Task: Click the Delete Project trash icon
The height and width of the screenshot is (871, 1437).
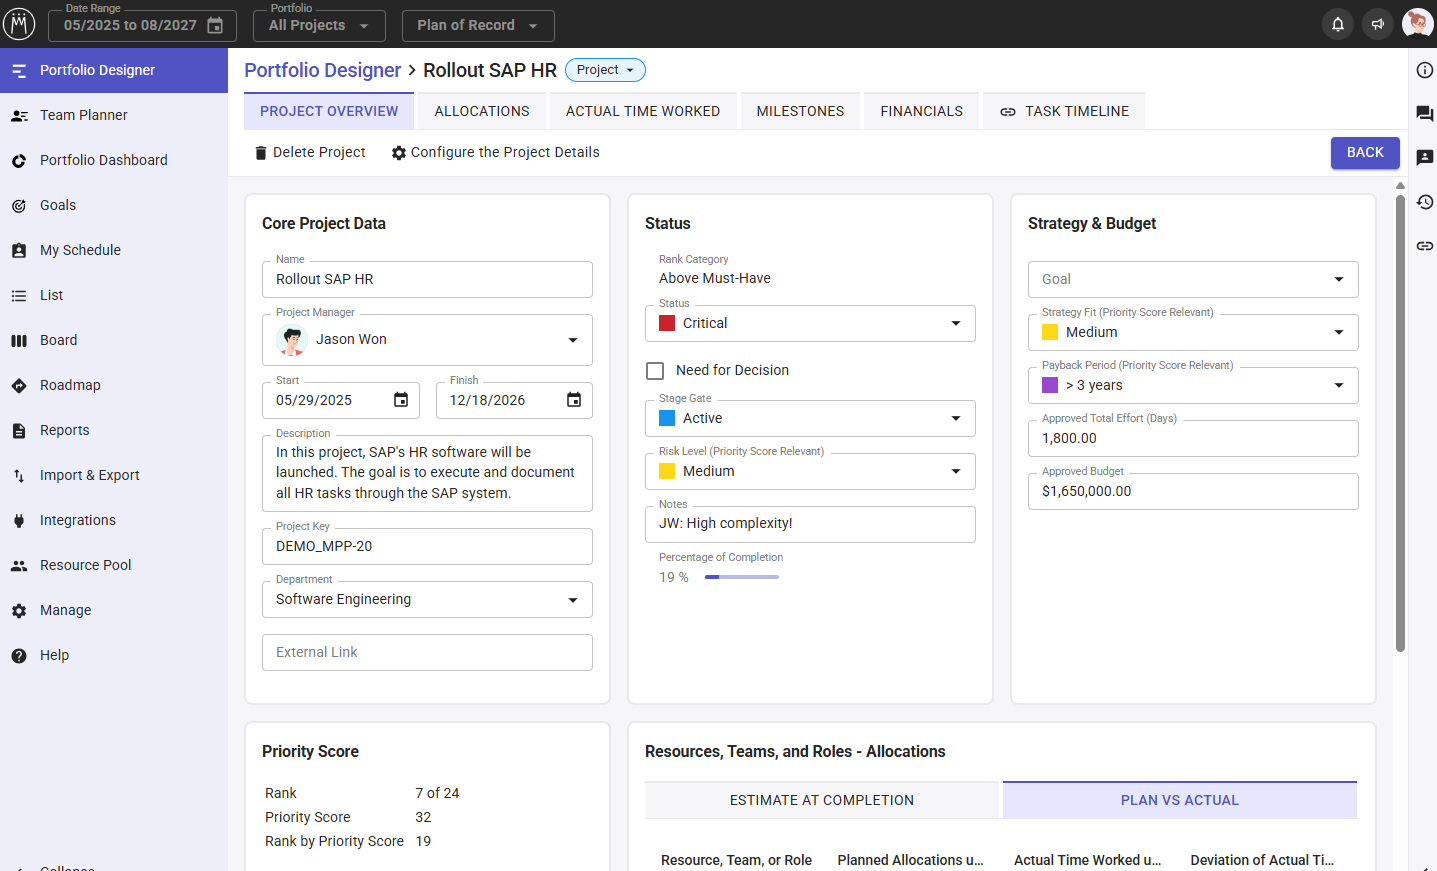Action: [x=261, y=153]
